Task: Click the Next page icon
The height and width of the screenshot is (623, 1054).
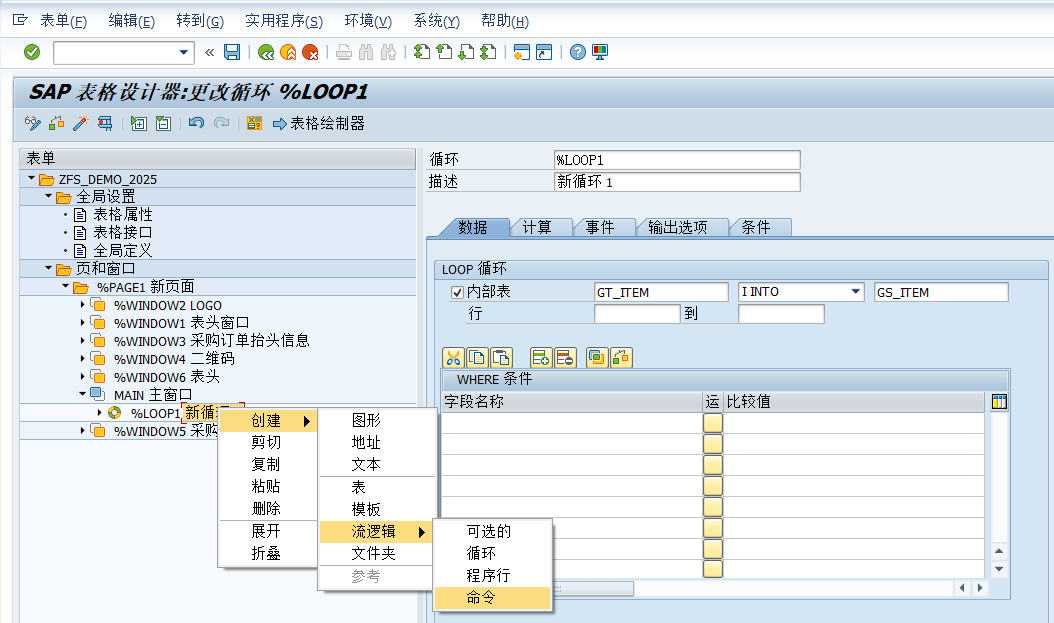Action: [x=466, y=52]
